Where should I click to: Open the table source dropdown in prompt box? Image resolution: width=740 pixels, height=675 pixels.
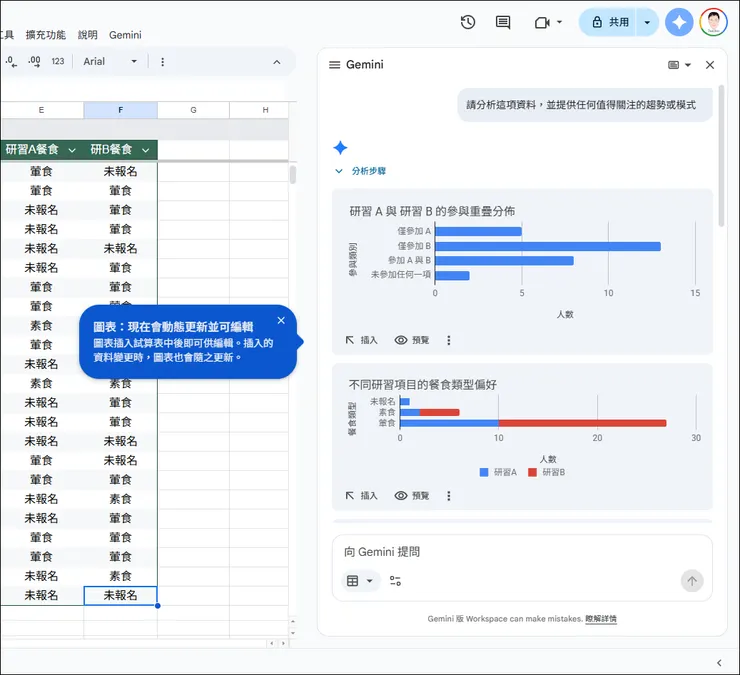360,581
